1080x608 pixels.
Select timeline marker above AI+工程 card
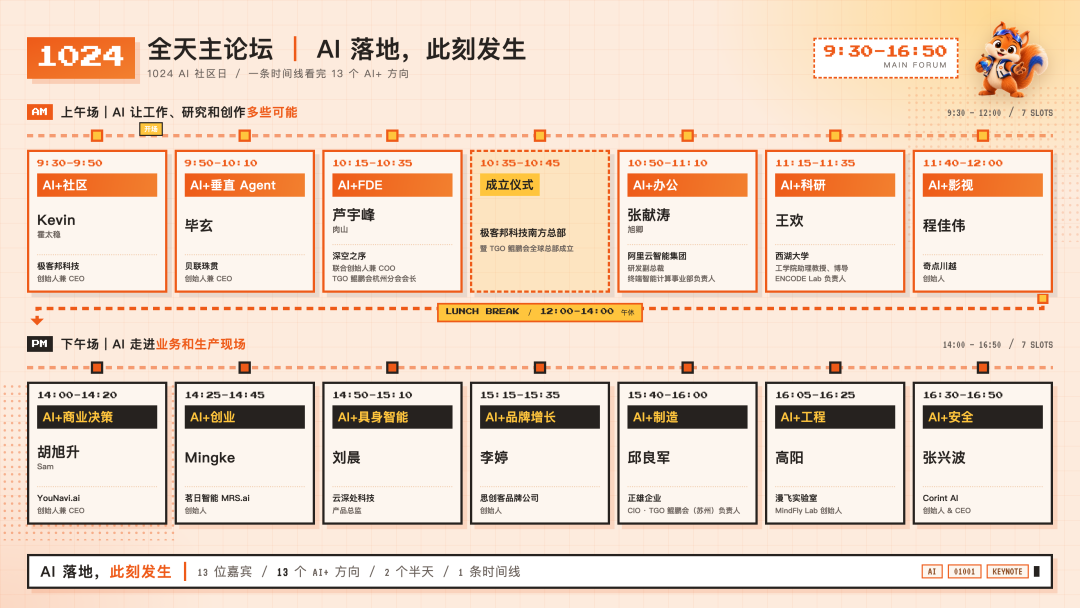835,368
